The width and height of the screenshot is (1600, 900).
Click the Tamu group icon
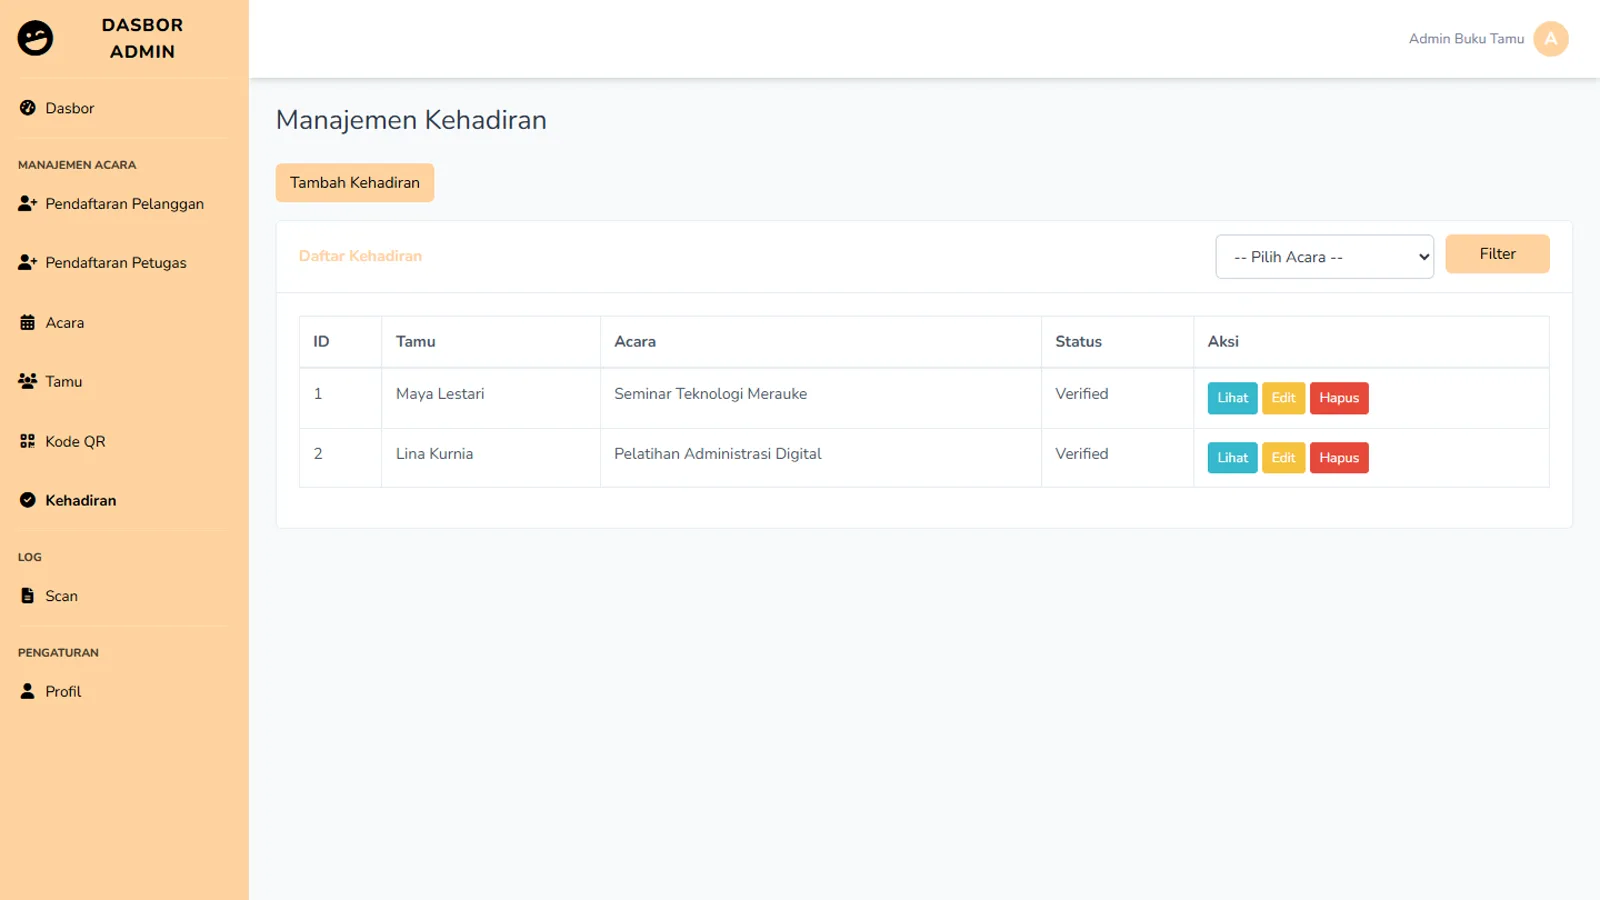coord(28,381)
